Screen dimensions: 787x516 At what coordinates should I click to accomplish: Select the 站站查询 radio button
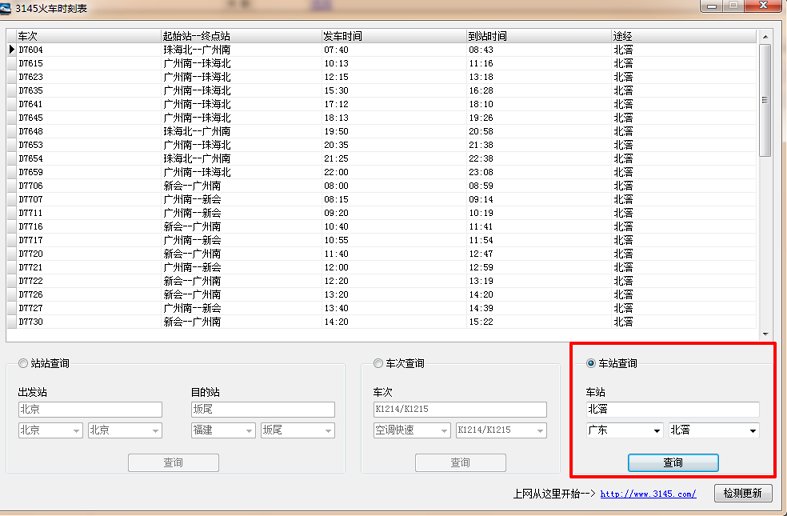(23, 363)
